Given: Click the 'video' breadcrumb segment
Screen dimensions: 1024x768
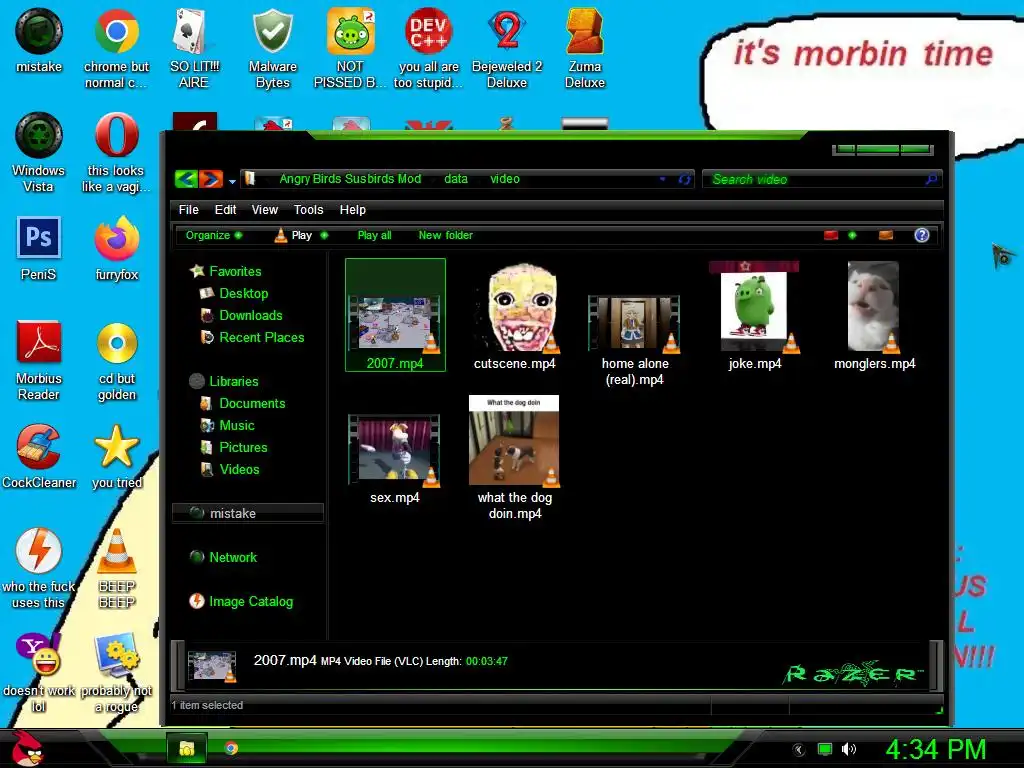Looking at the screenshot, I should (x=505, y=179).
